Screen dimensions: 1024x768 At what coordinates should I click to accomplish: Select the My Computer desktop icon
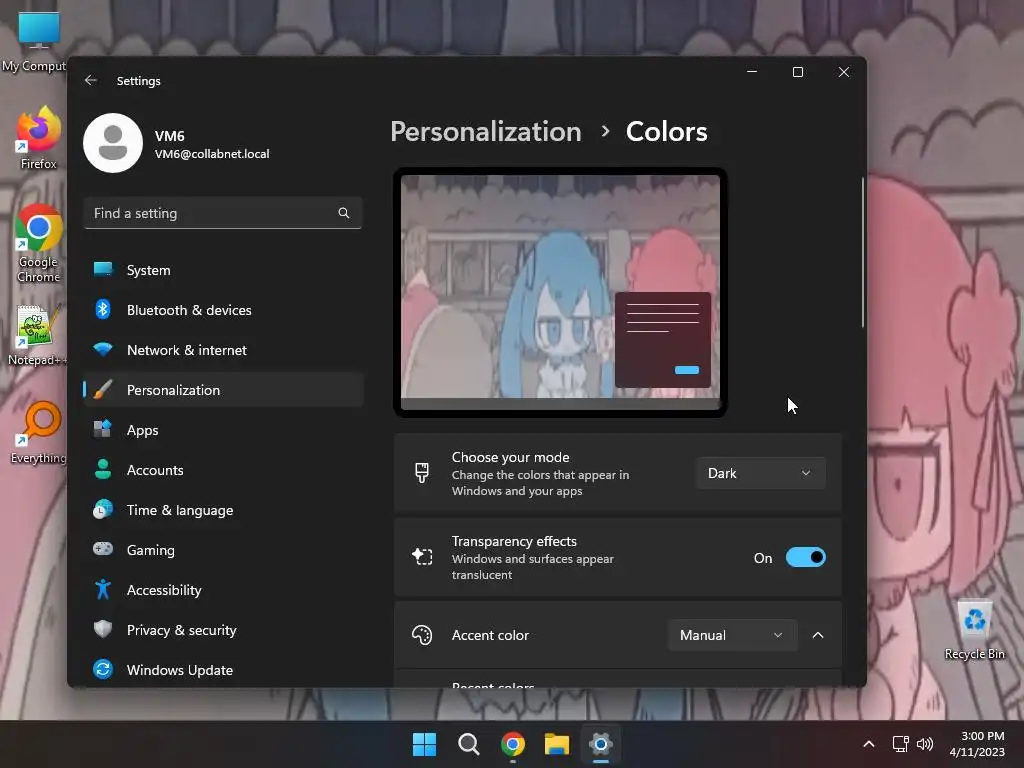pos(35,42)
